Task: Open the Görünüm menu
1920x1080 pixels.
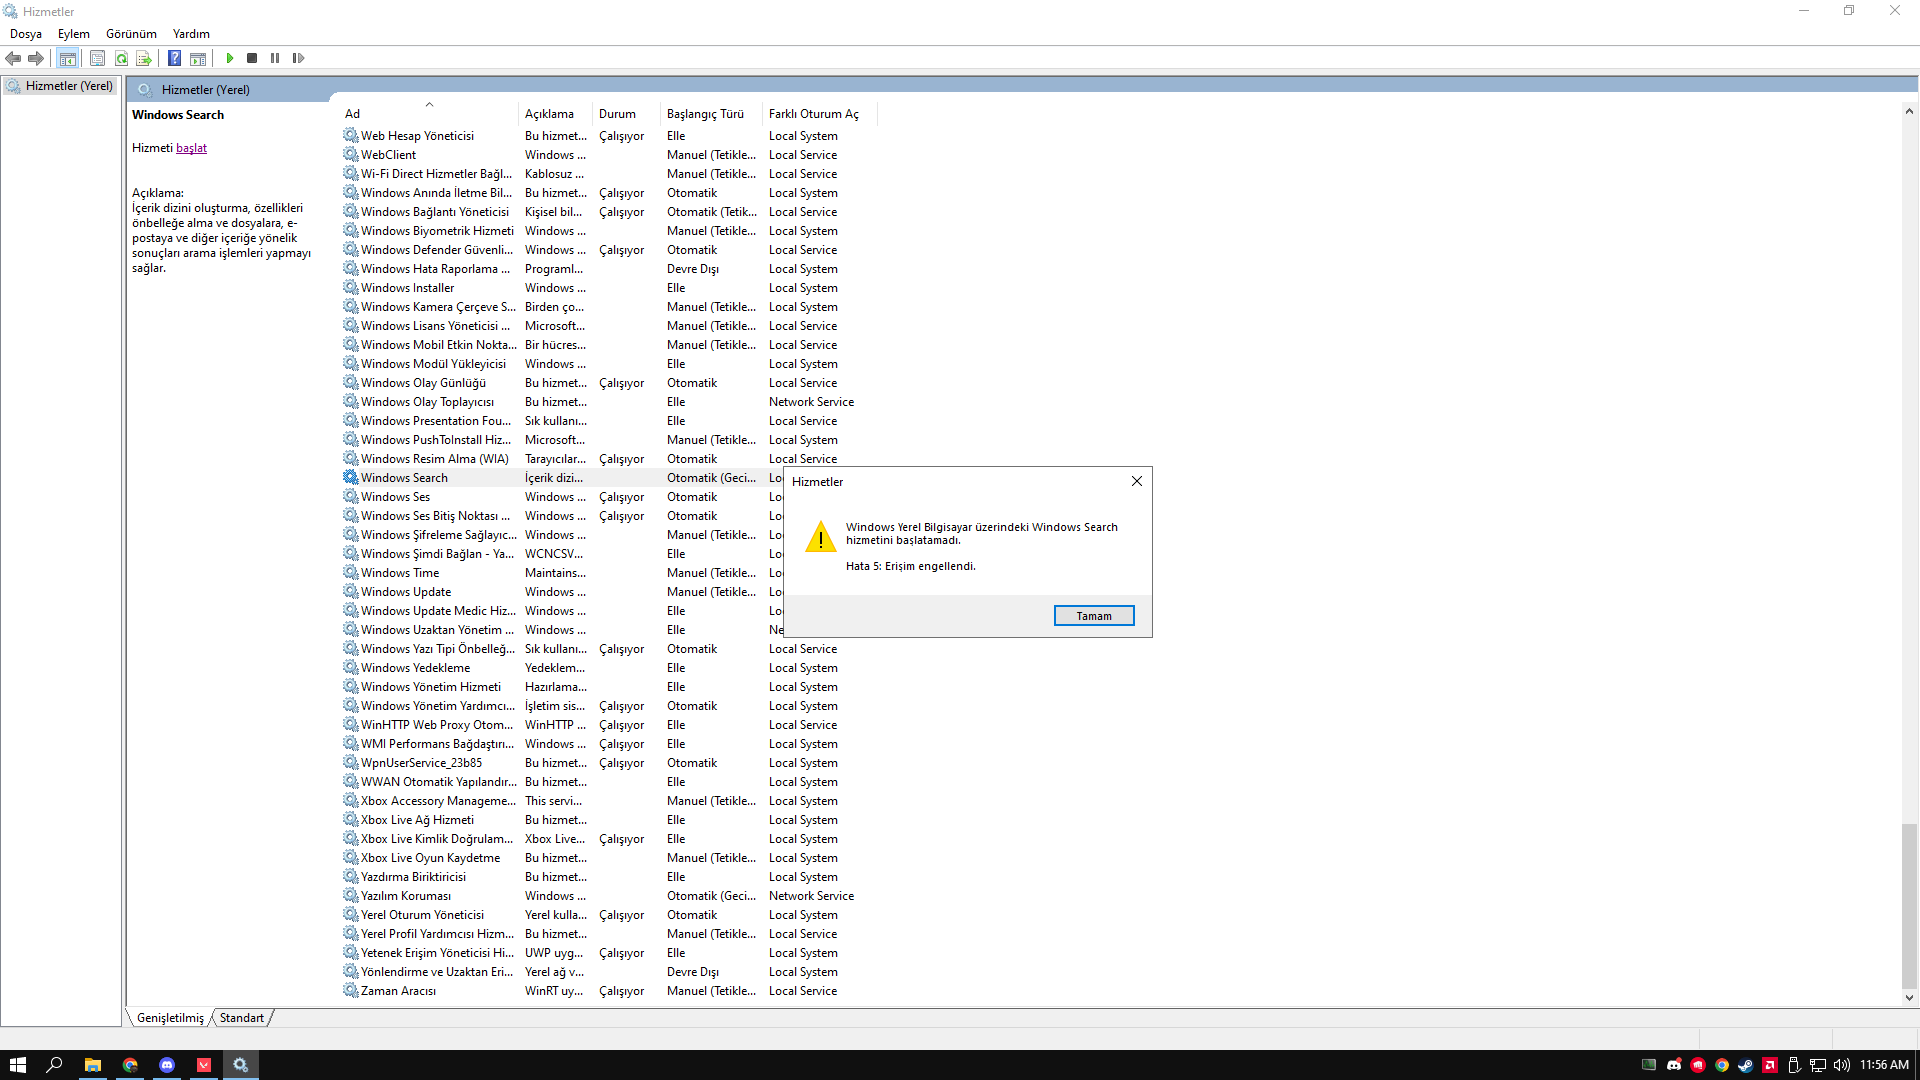Action: click(x=131, y=33)
